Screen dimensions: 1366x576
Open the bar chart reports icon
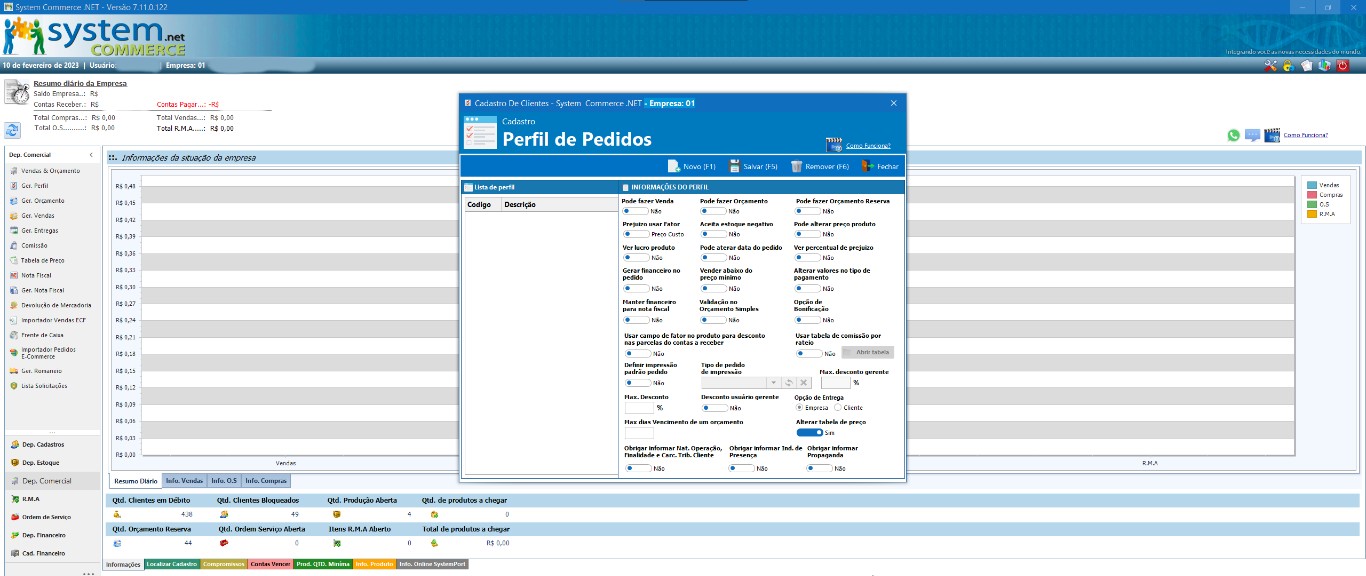pos(1324,66)
